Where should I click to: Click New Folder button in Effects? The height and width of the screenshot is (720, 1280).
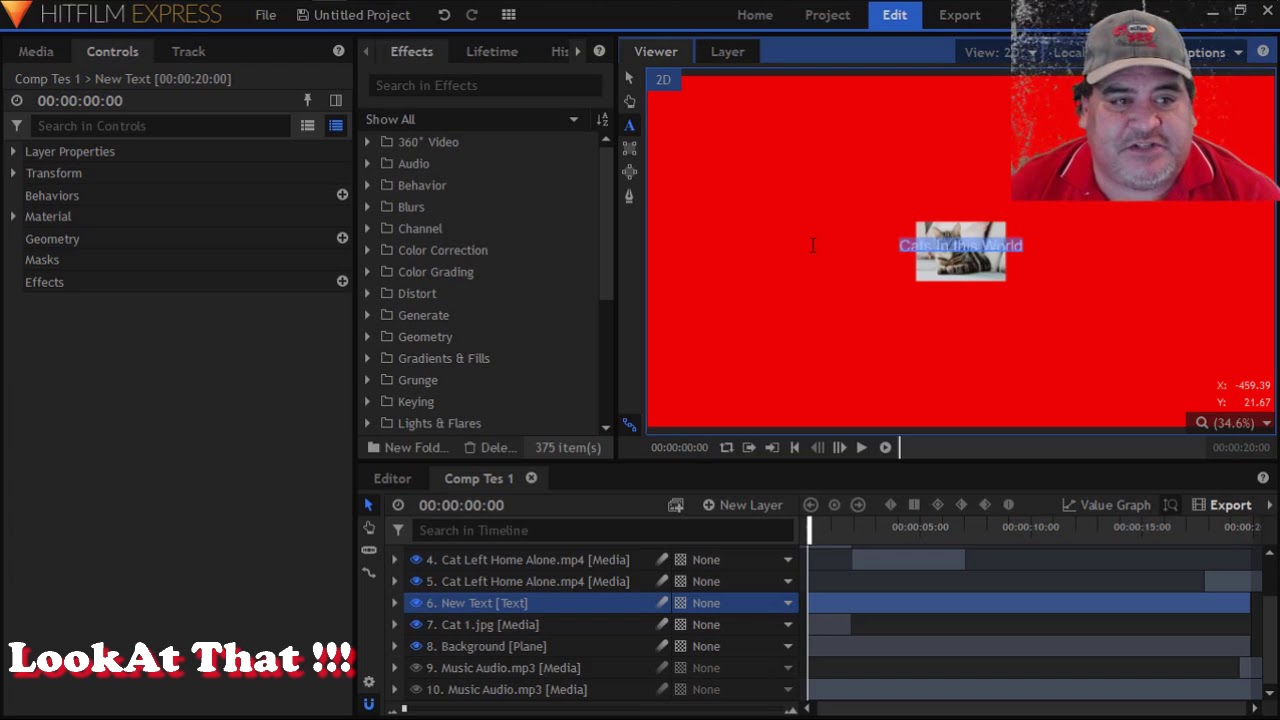[x=408, y=448]
